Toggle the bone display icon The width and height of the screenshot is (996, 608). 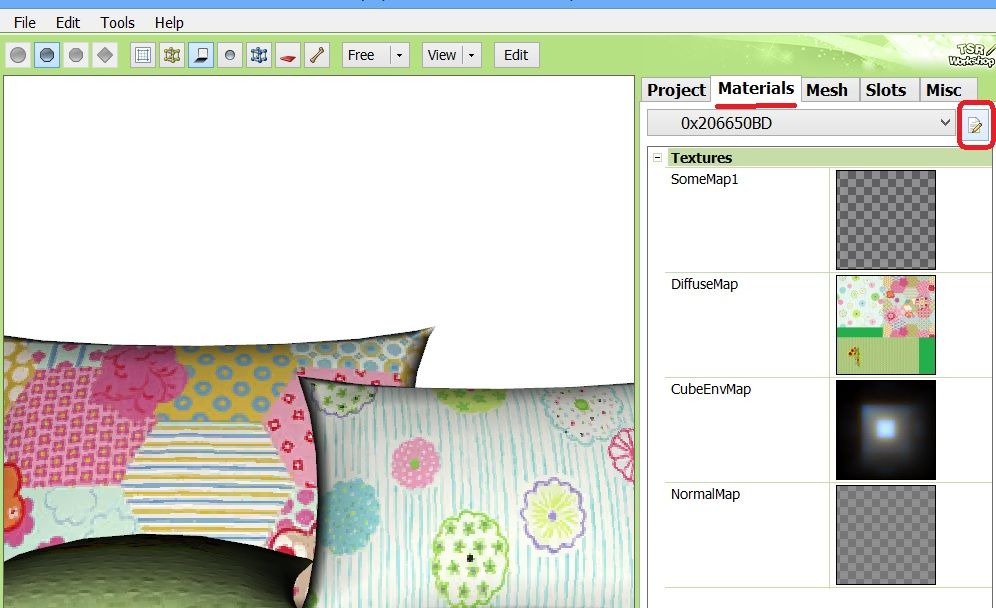(x=316, y=55)
